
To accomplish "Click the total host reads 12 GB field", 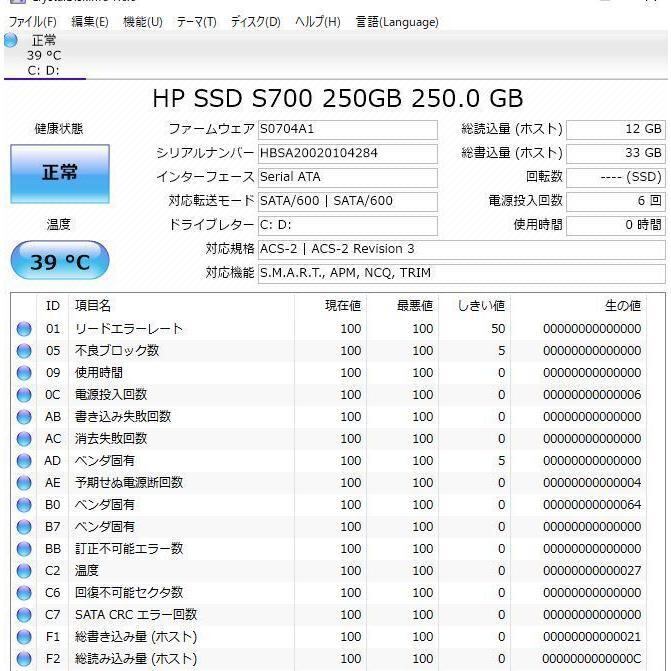I will (x=616, y=130).
